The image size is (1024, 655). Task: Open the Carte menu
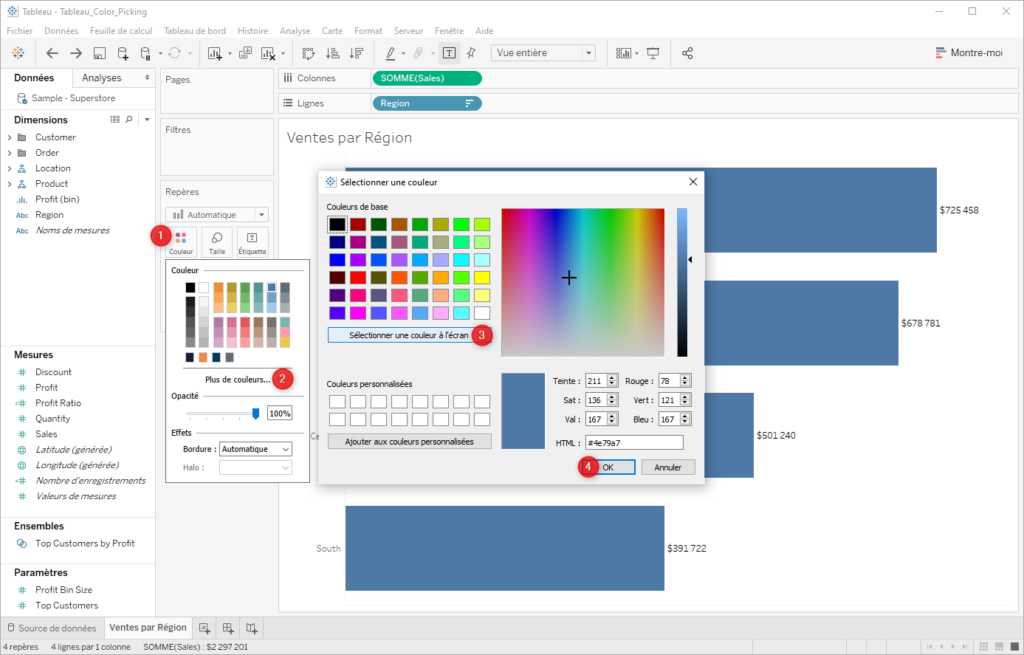coord(332,31)
